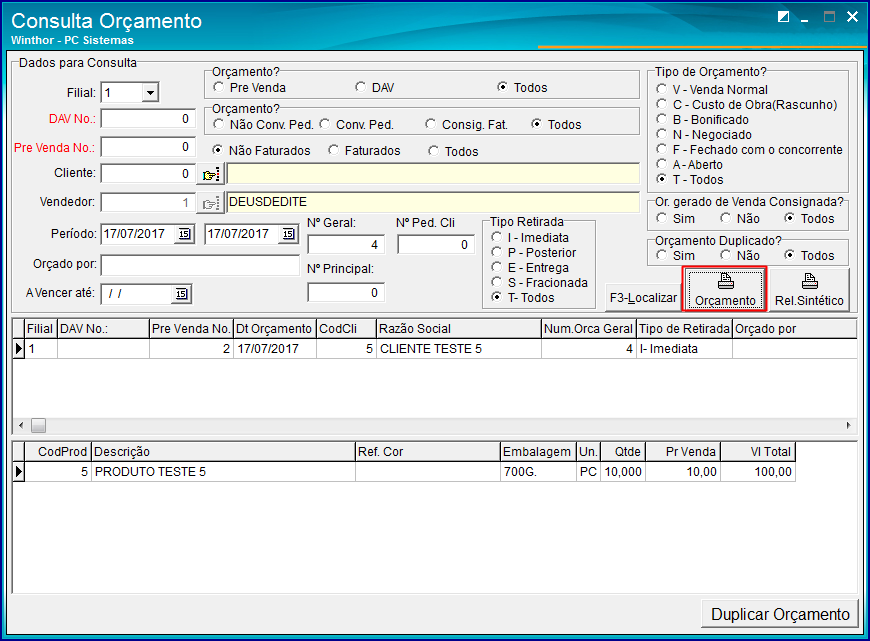This screenshot has height=641, width=870.
Task: Open calendar for Período start date
Action: [185, 234]
